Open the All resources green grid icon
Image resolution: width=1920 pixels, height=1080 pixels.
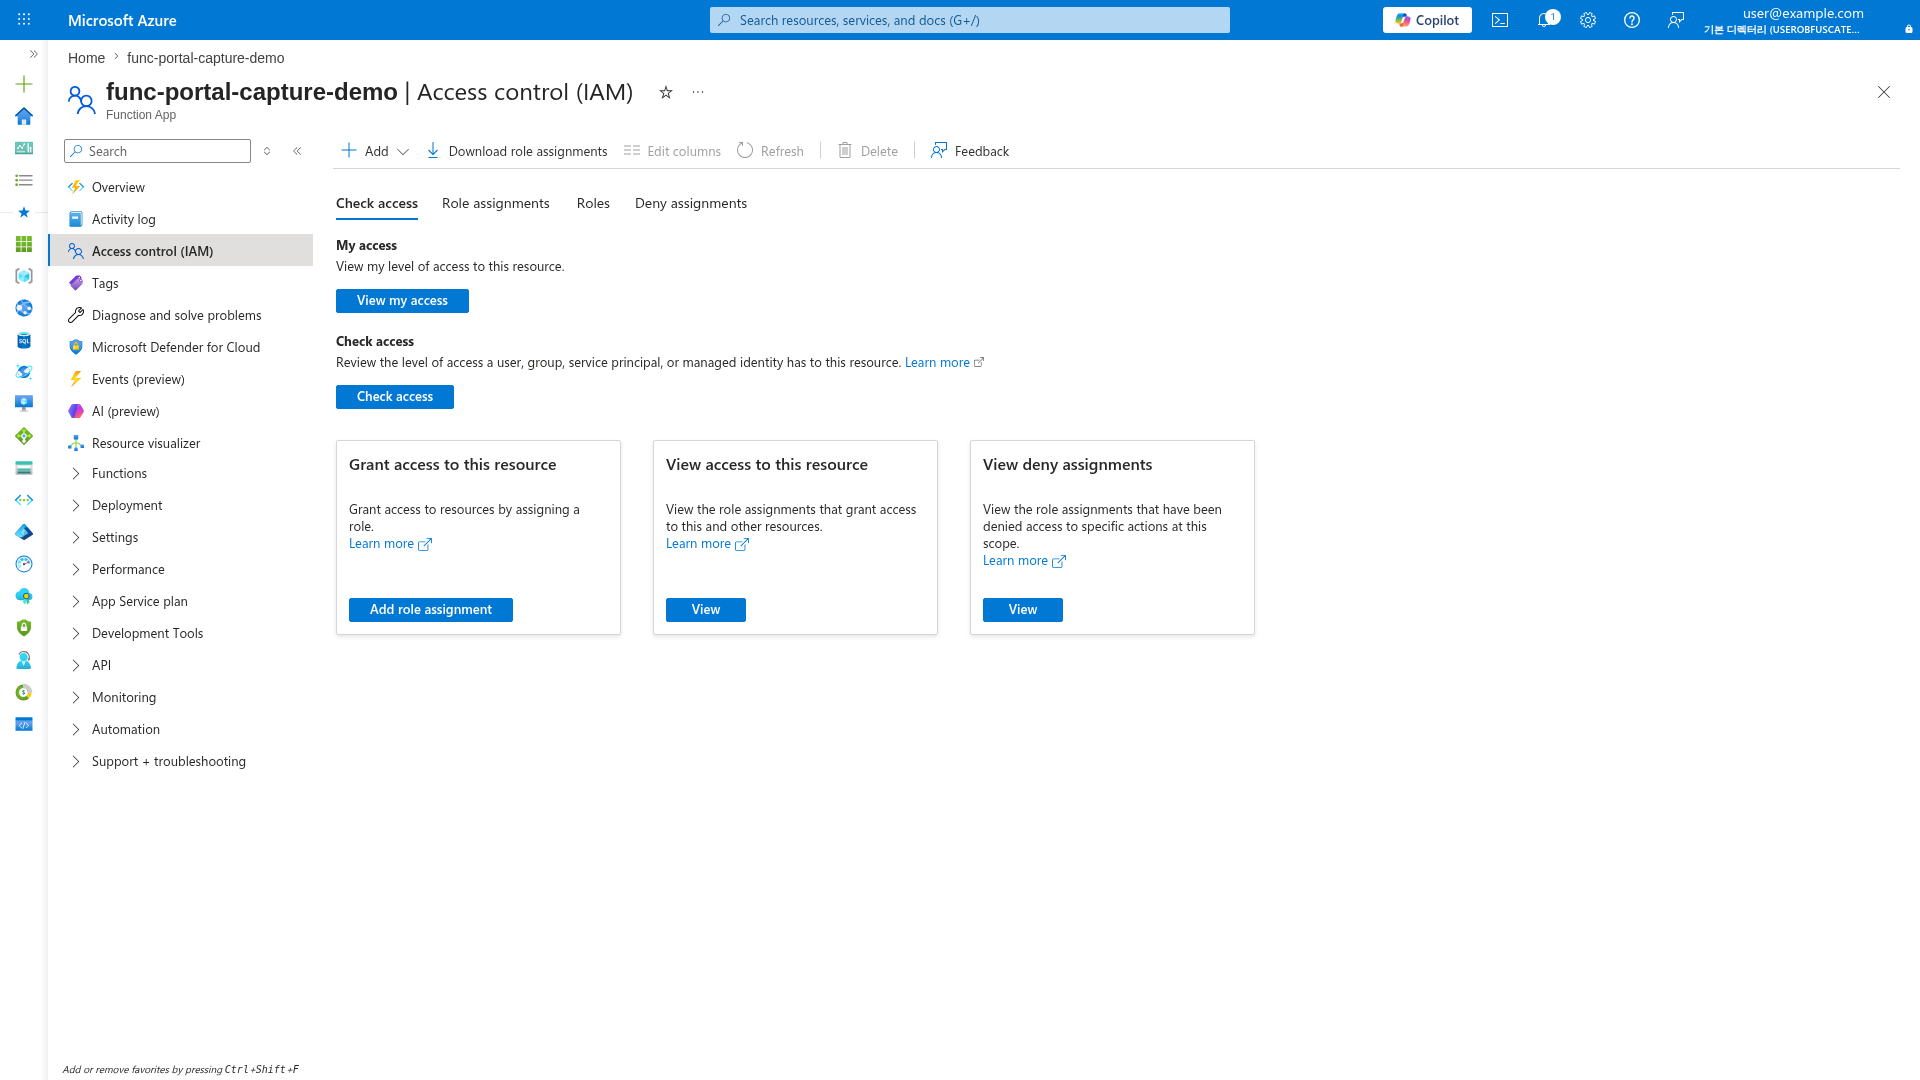pyautogui.click(x=24, y=244)
